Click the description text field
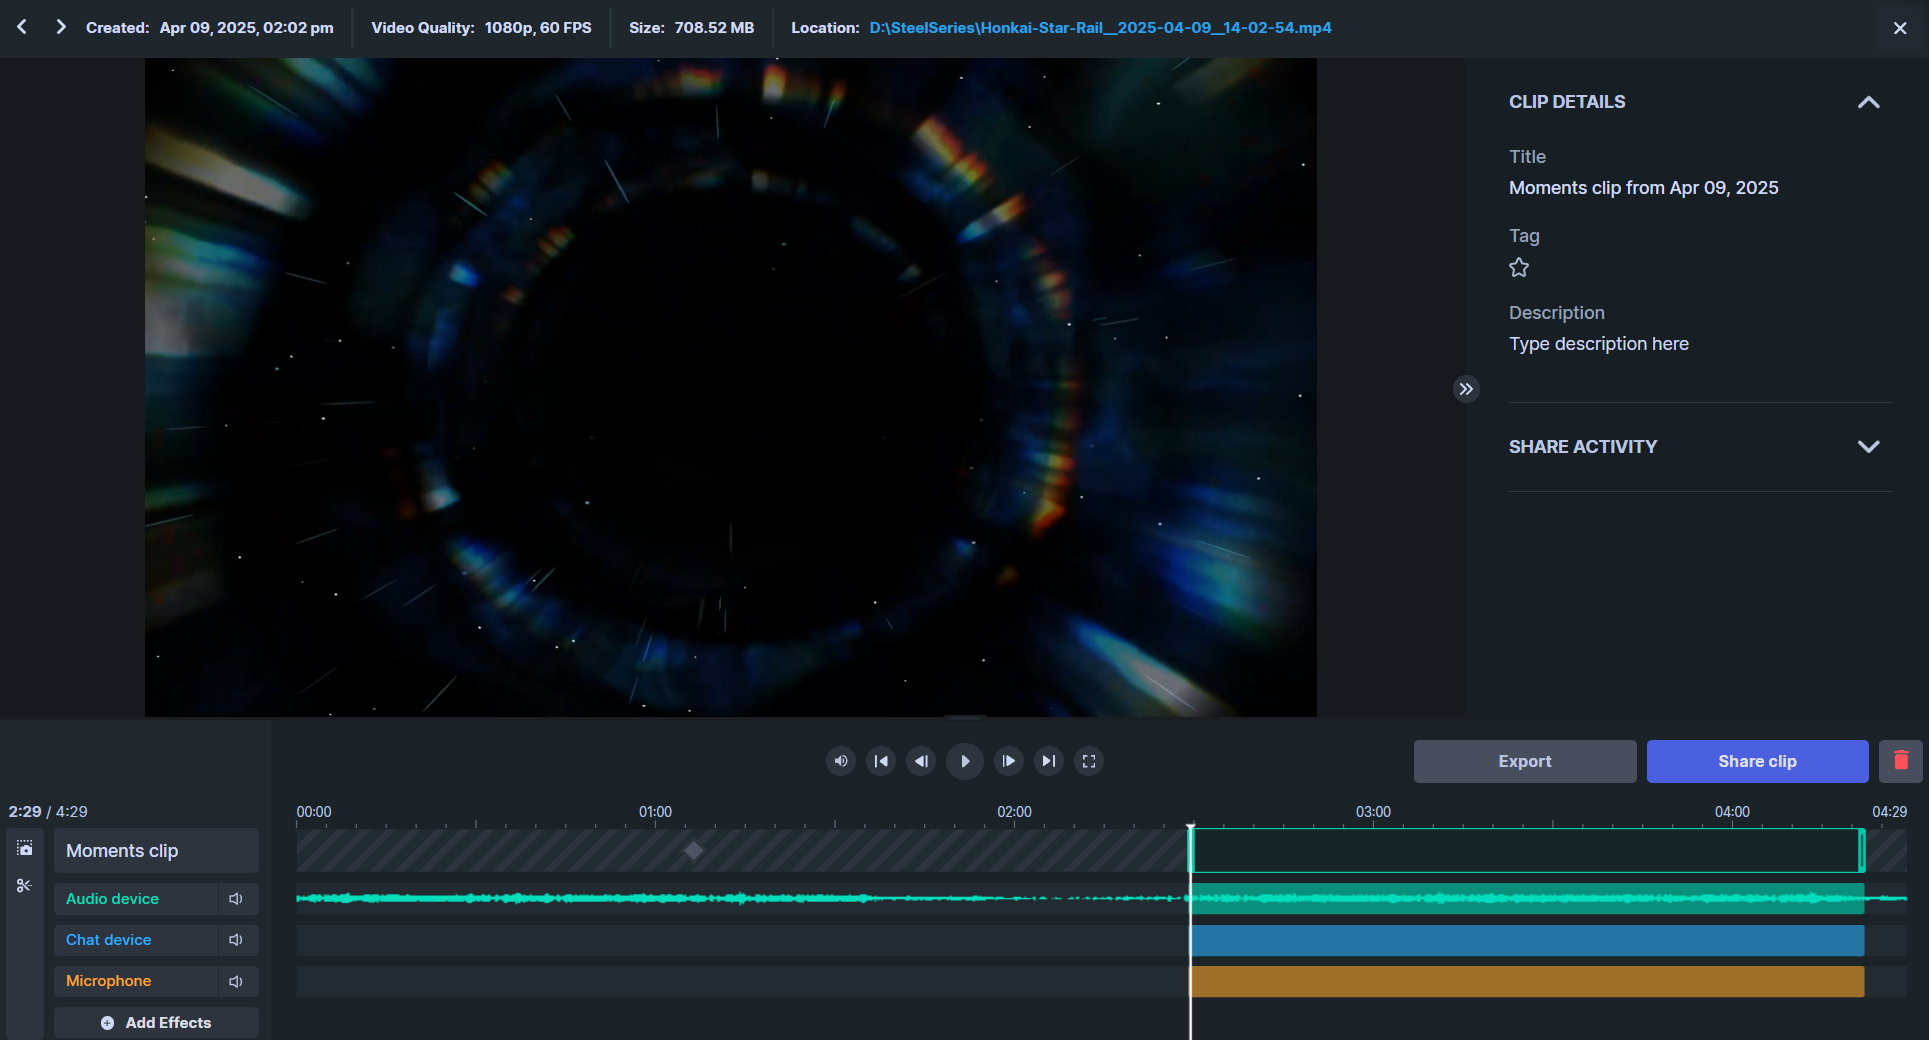 coord(1598,344)
